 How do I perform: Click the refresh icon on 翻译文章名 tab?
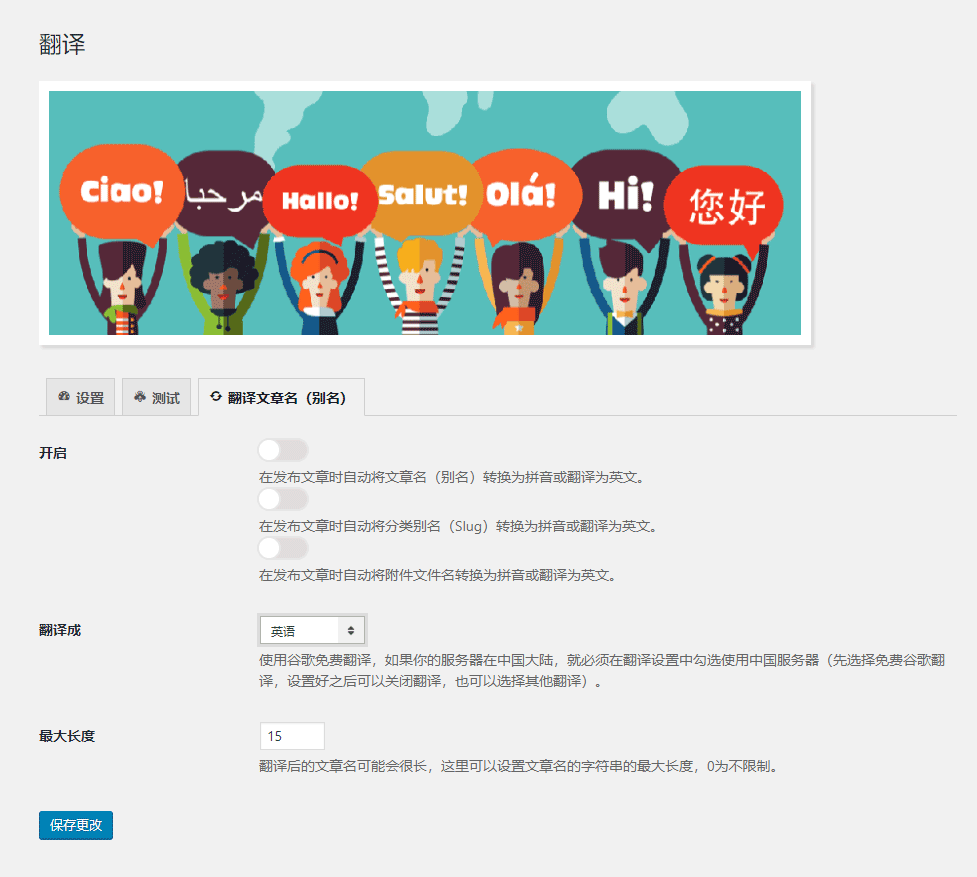(x=216, y=397)
